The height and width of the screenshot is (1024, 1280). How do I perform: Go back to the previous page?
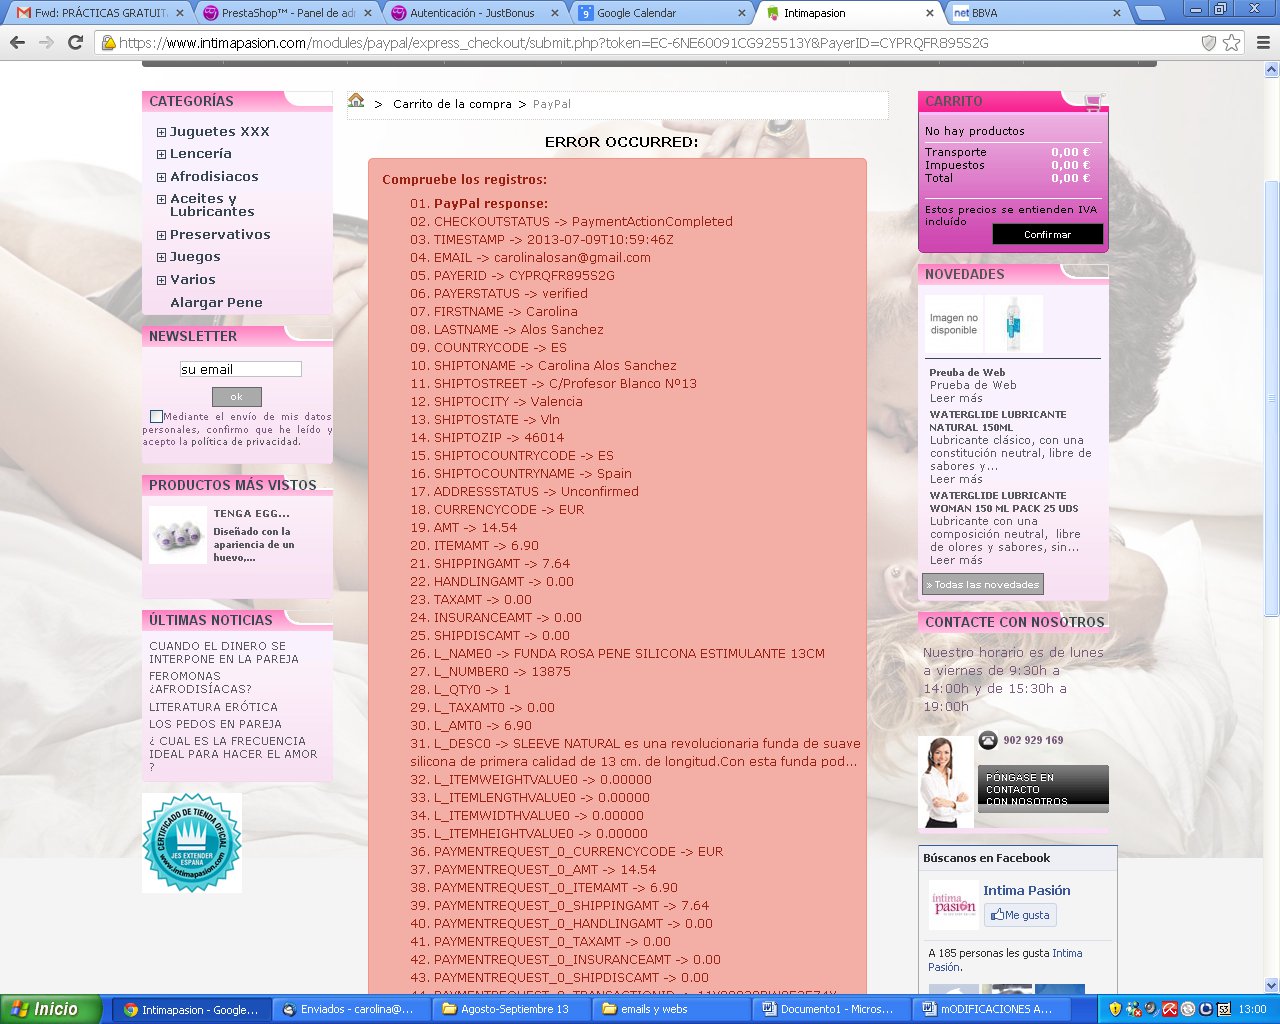coord(17,43)
